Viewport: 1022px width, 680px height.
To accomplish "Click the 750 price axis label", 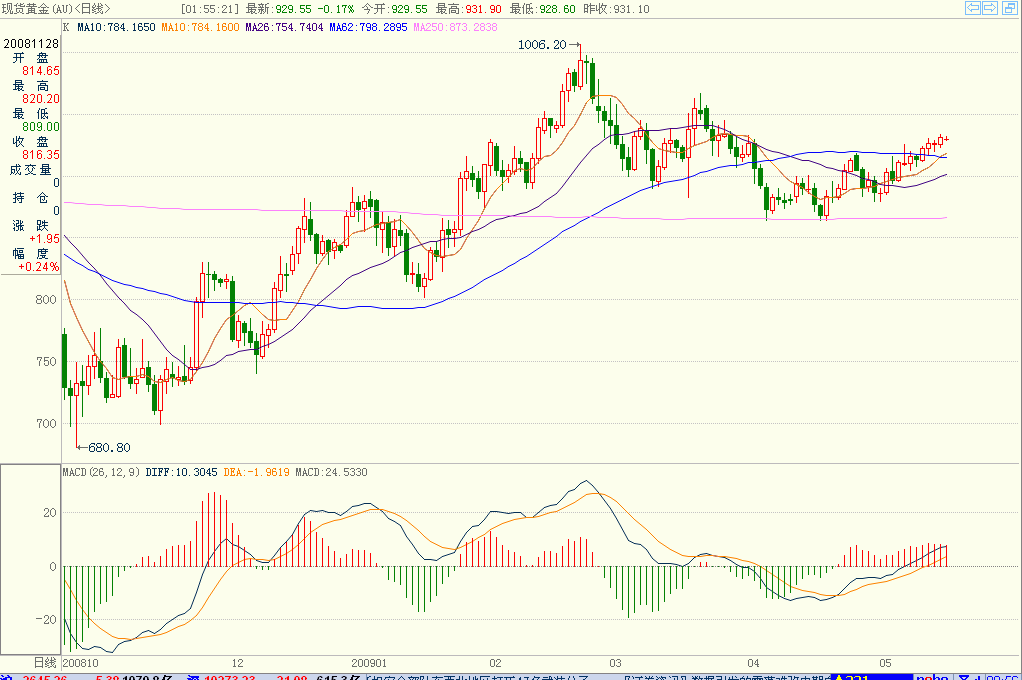I will click(46, 362).
